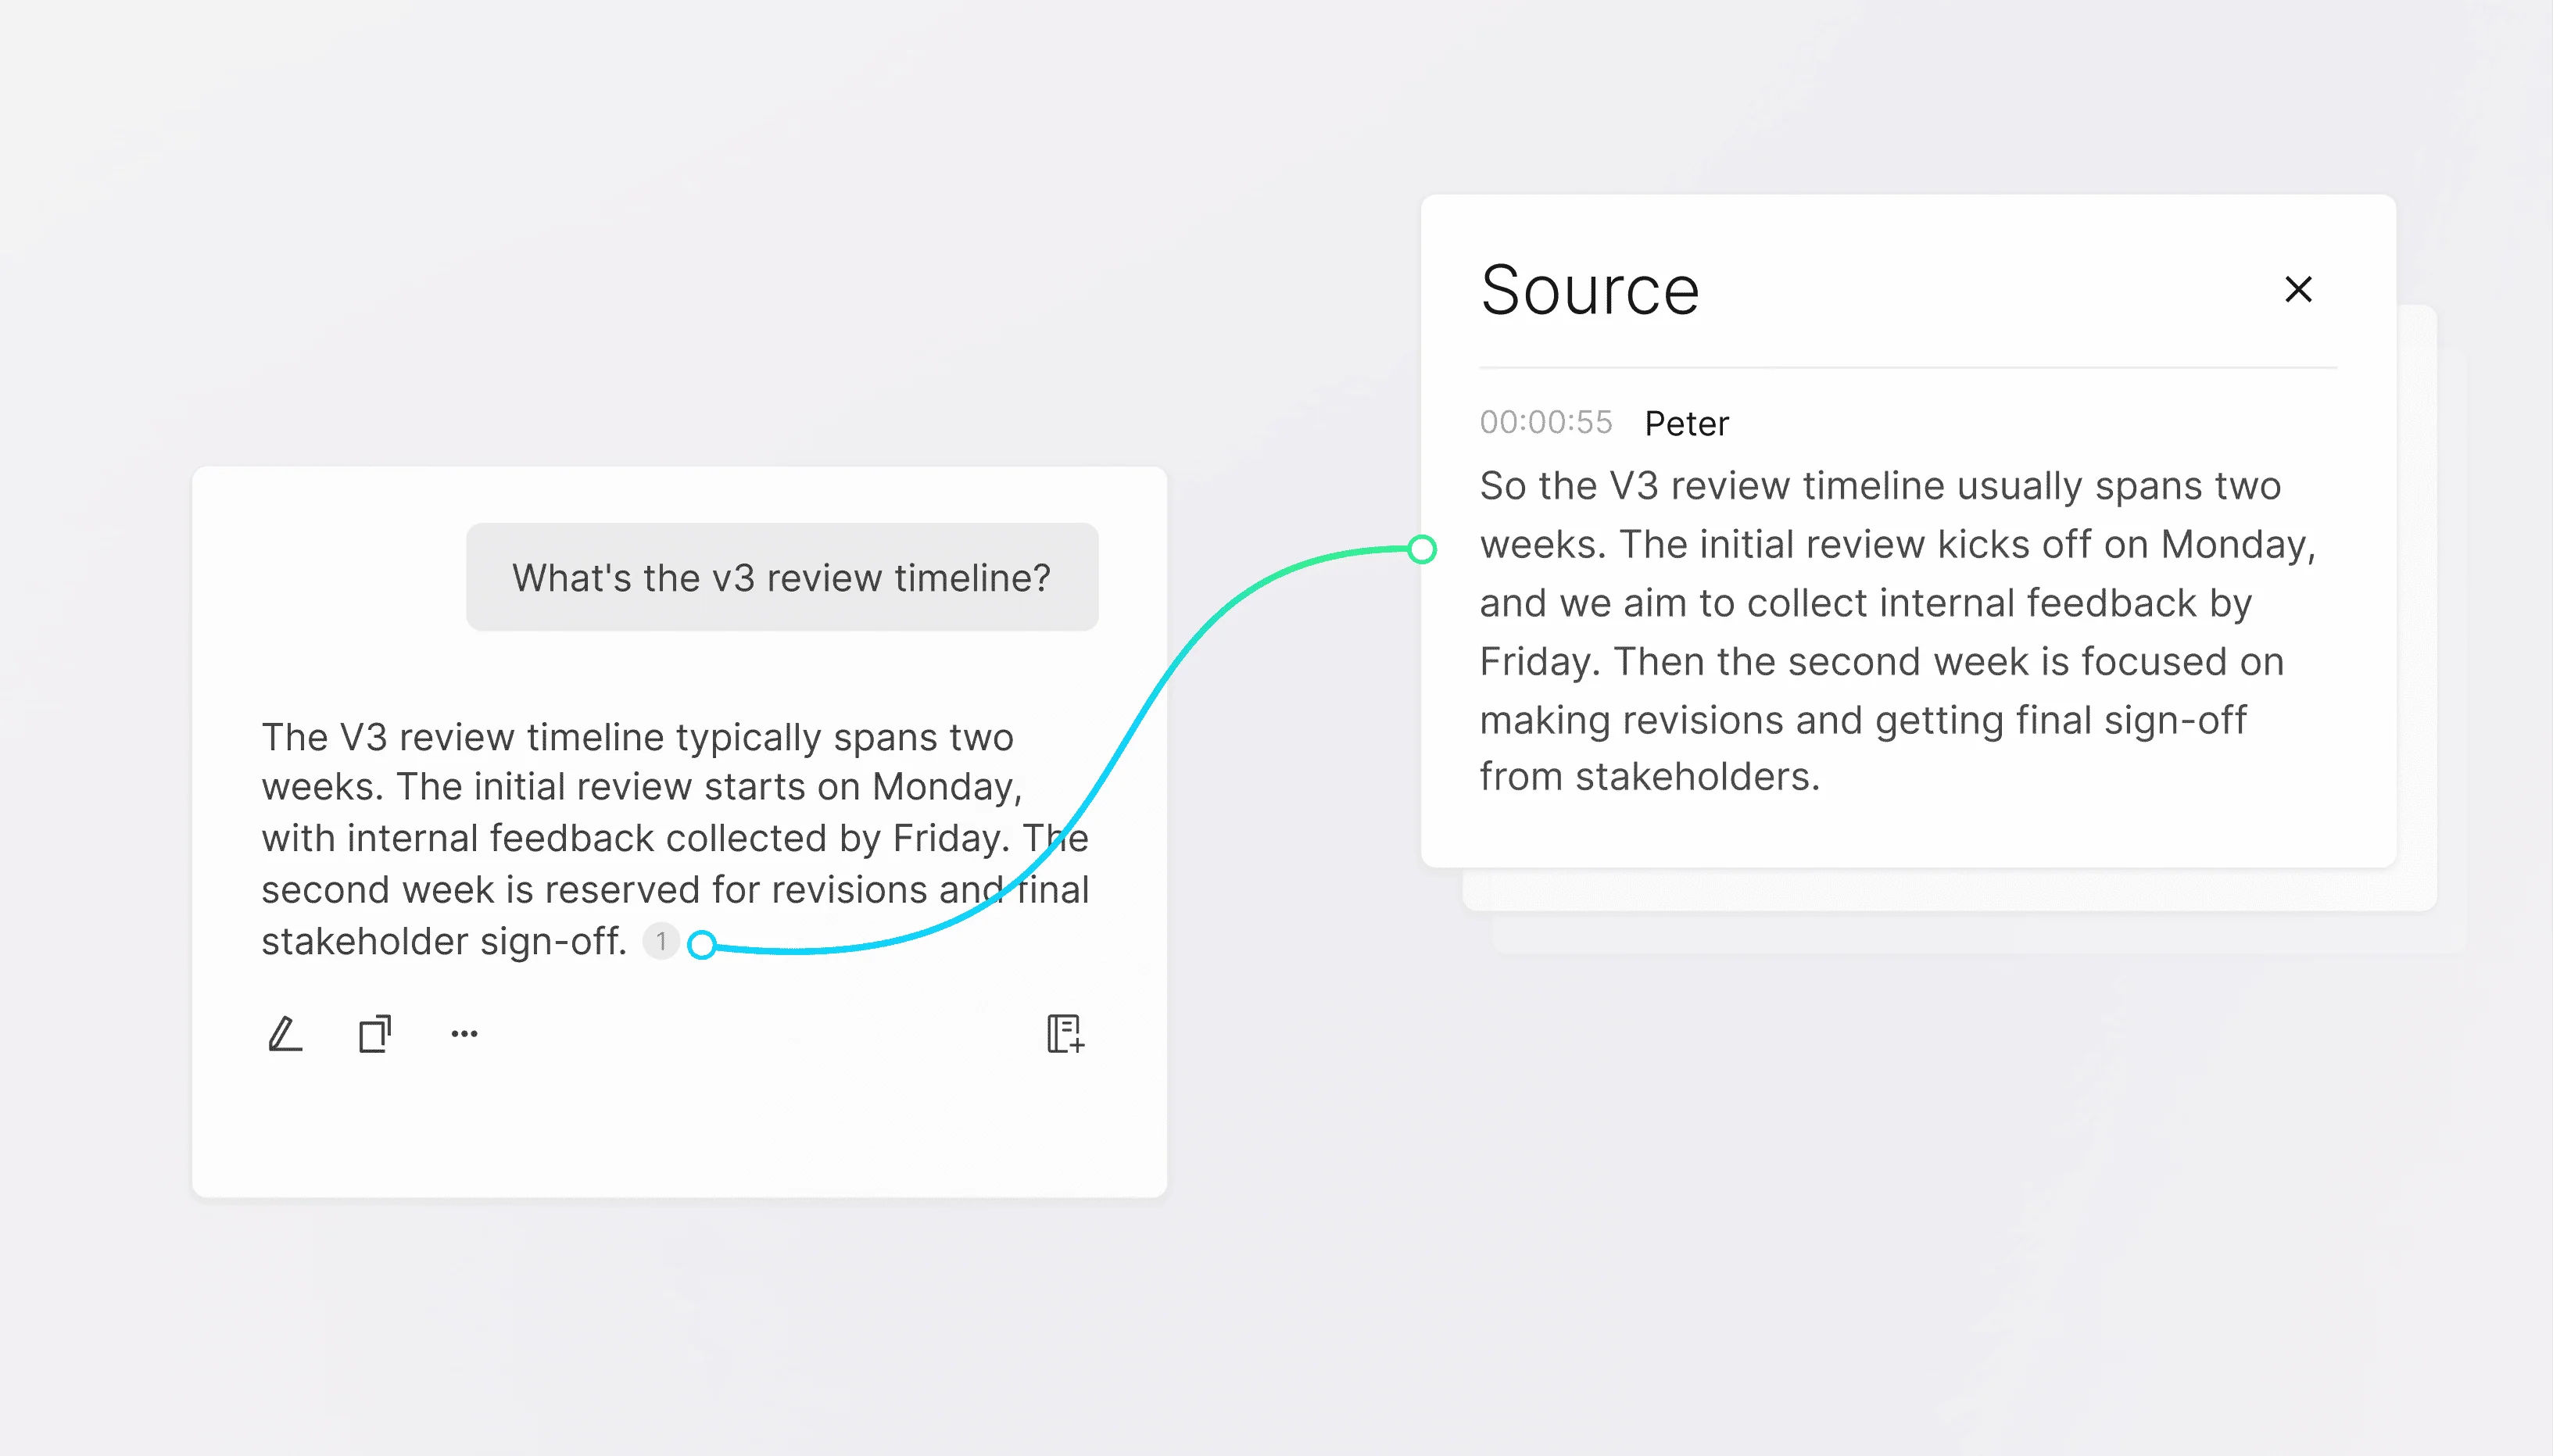Close the Source panel

pyautogui.click(x=2298, y=289)
